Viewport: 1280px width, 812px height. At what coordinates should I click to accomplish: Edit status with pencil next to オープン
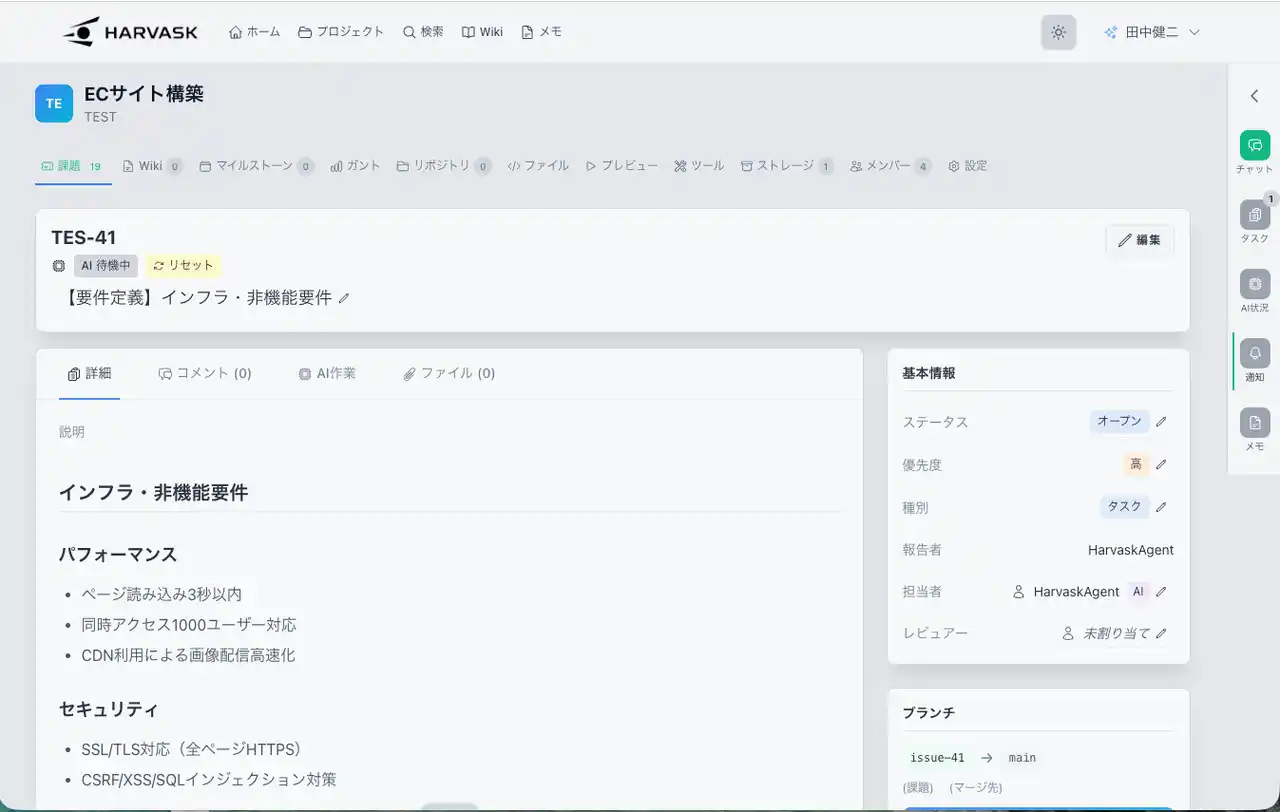tap(1161, 422)
